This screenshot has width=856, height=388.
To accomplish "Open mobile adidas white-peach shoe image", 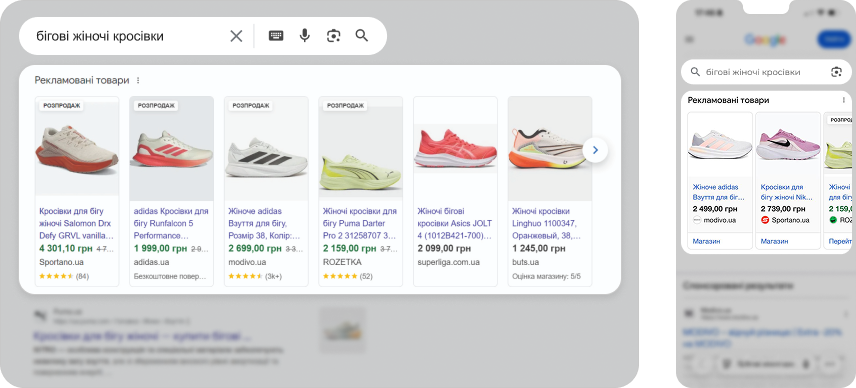I will pos(720,146).
